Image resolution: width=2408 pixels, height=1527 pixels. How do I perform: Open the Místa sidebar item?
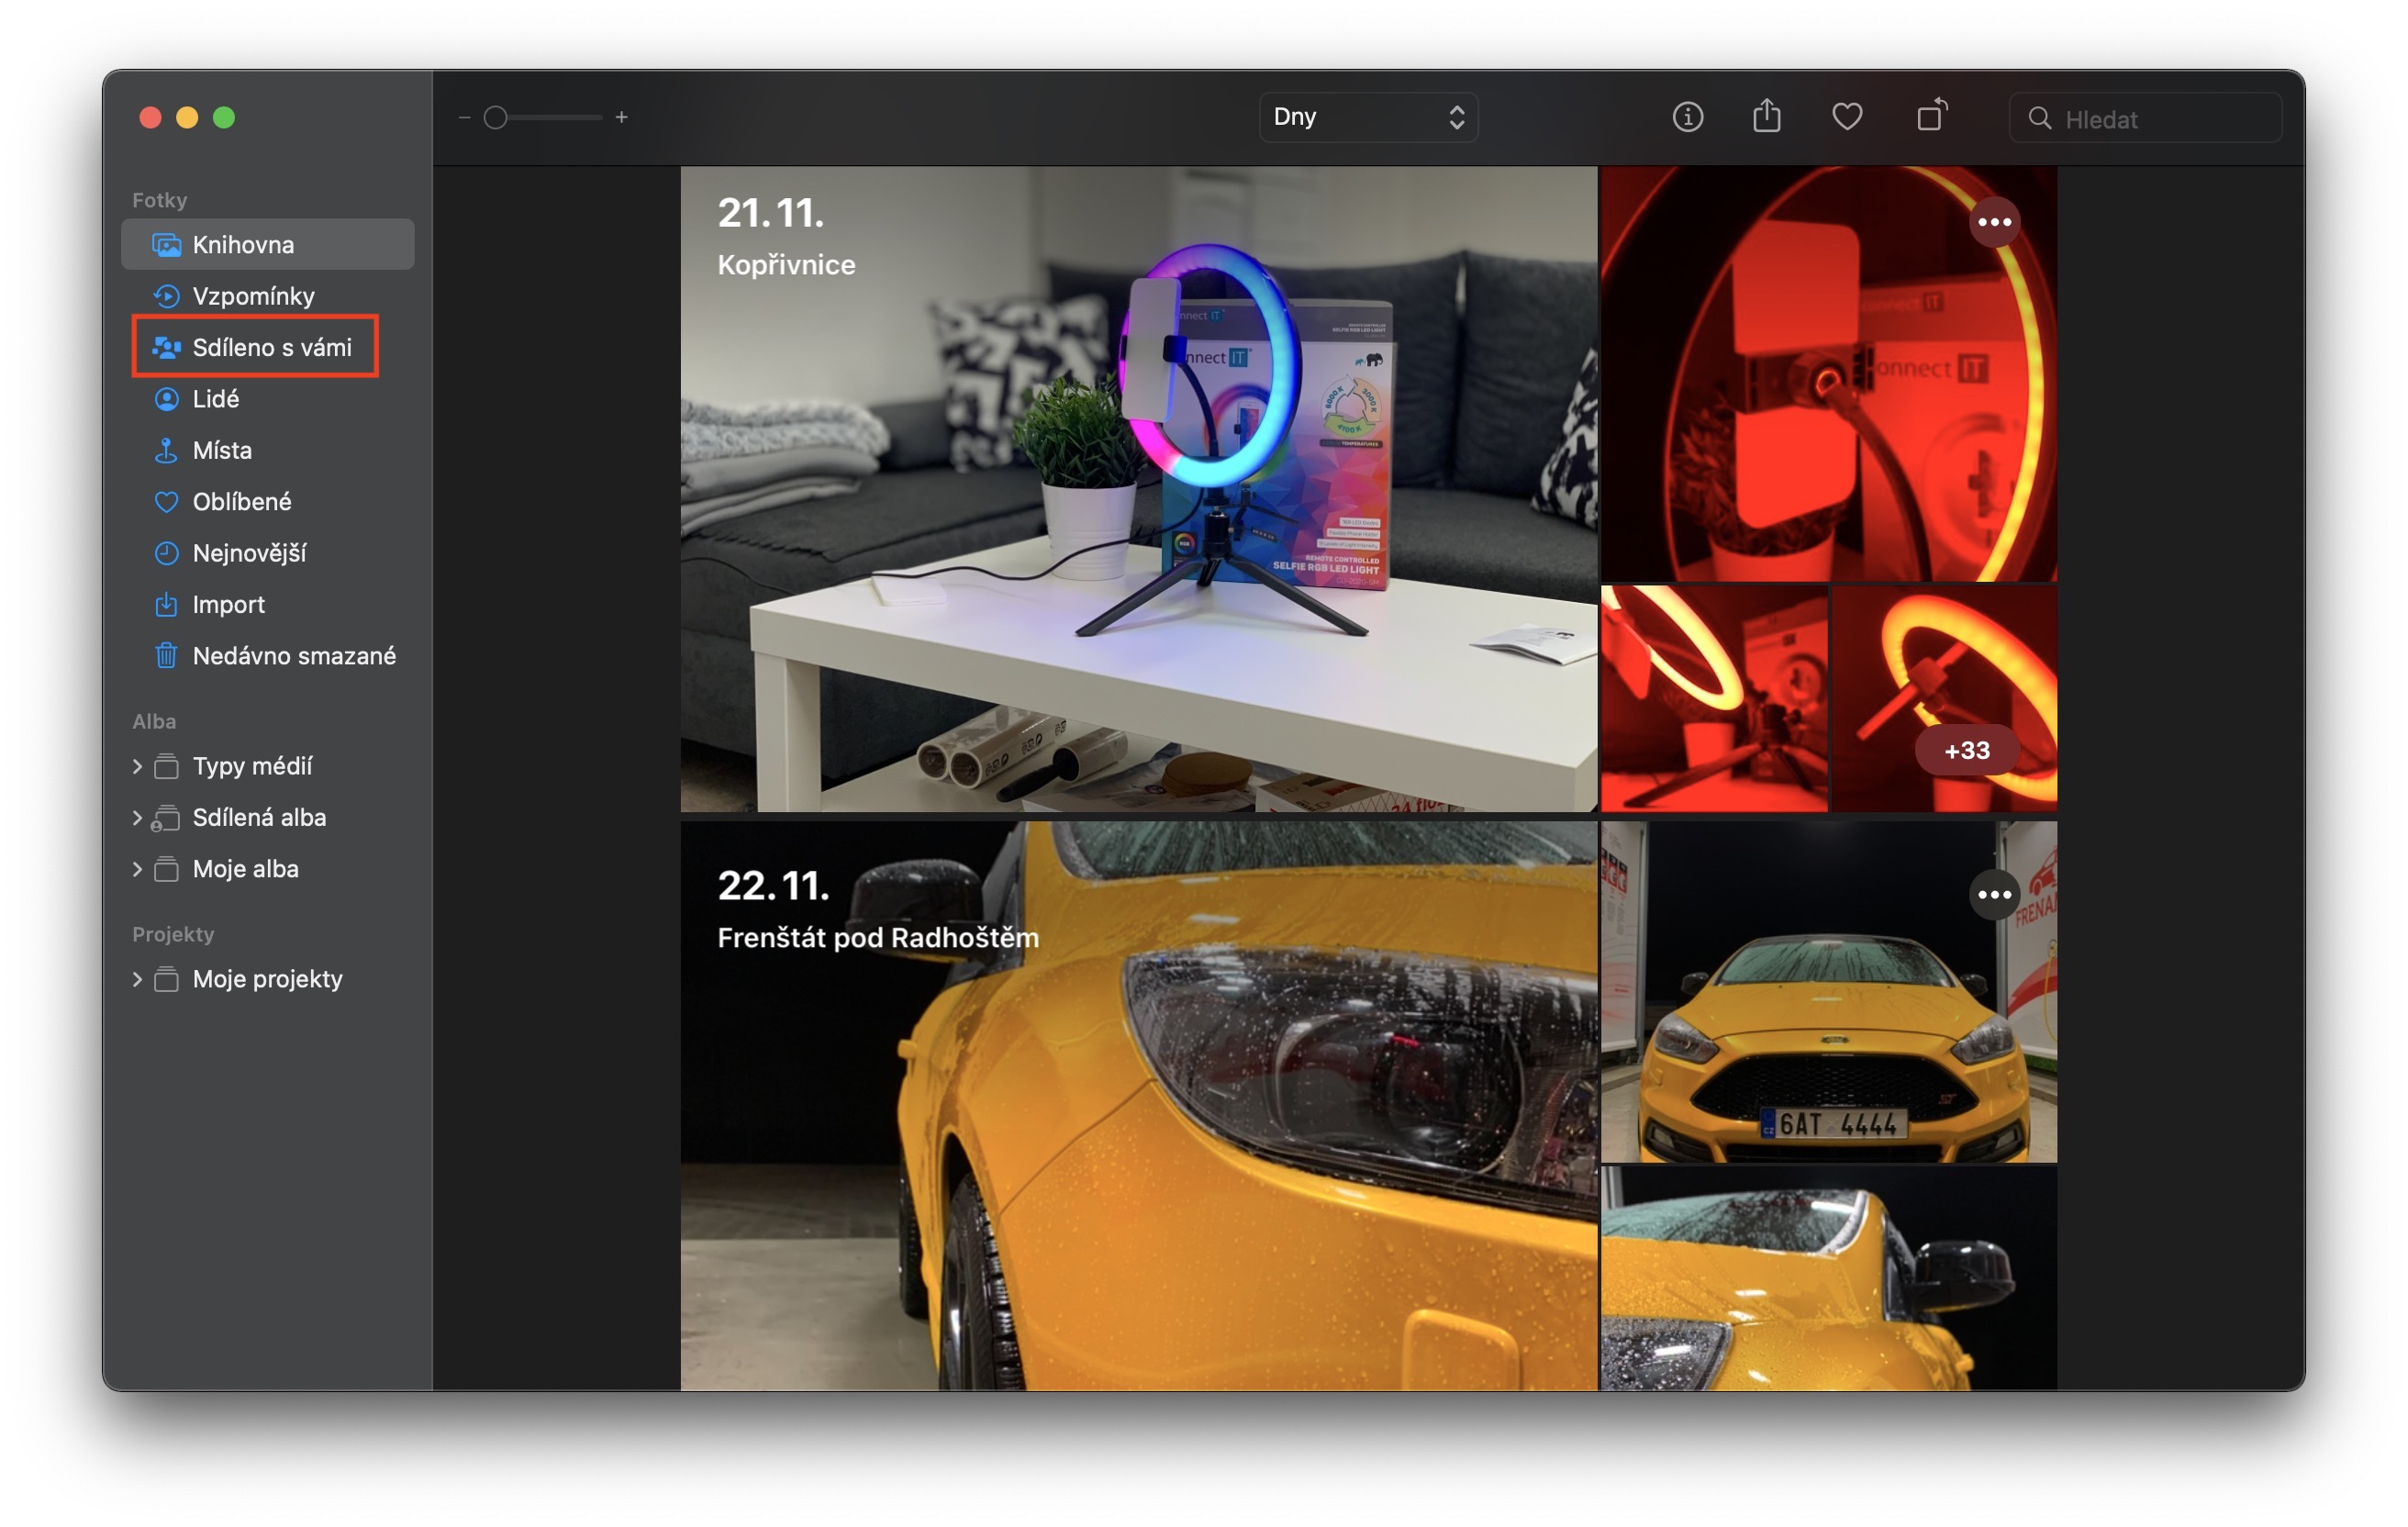(x=221, y=450)
